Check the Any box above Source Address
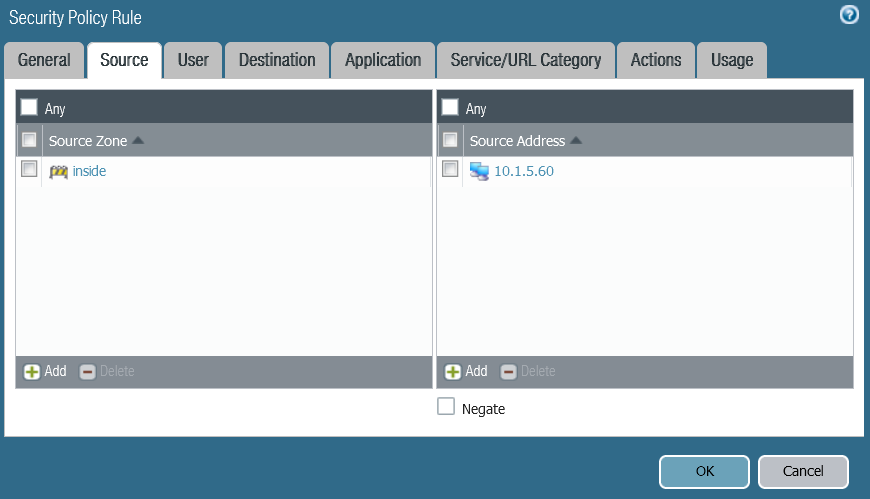The image size is (870, 499). click(450, 107)
